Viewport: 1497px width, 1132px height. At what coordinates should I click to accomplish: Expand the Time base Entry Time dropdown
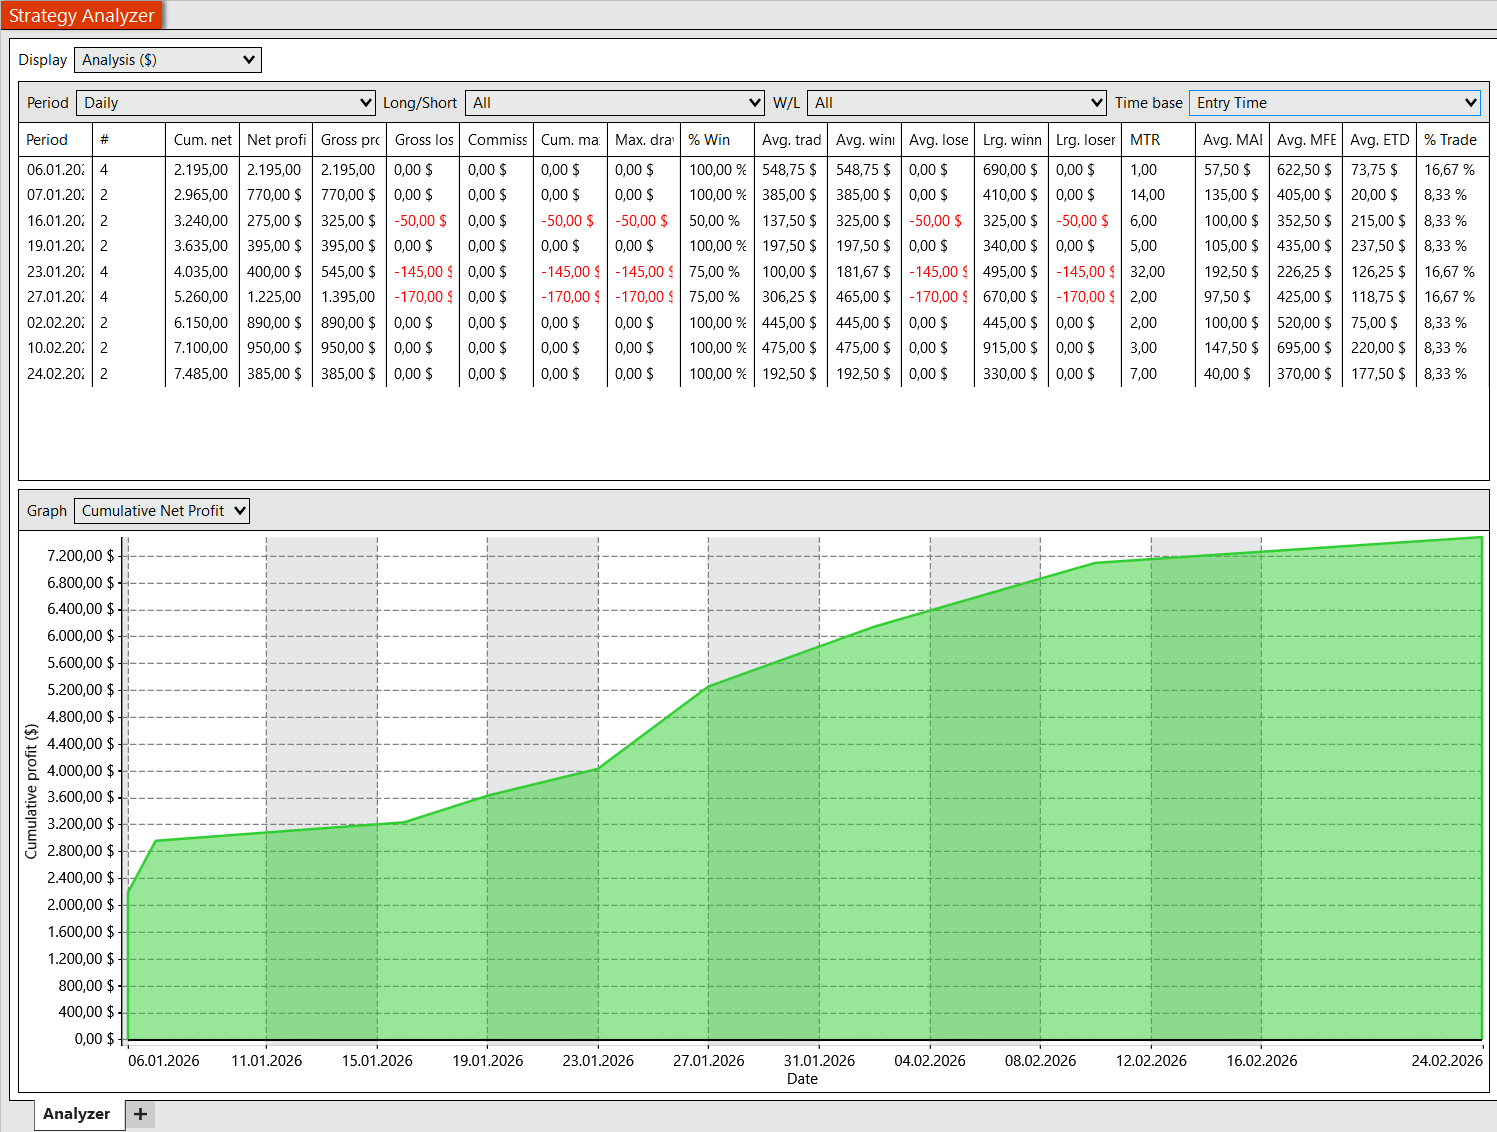(x=1334, y=103)
